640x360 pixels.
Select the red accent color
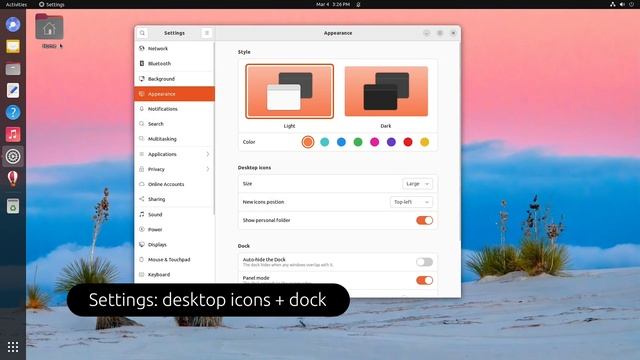(408, 142)
